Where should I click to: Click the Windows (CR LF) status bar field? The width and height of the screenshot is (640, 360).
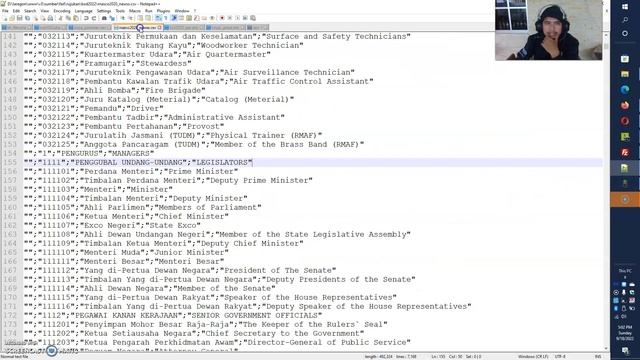[533, 357]
